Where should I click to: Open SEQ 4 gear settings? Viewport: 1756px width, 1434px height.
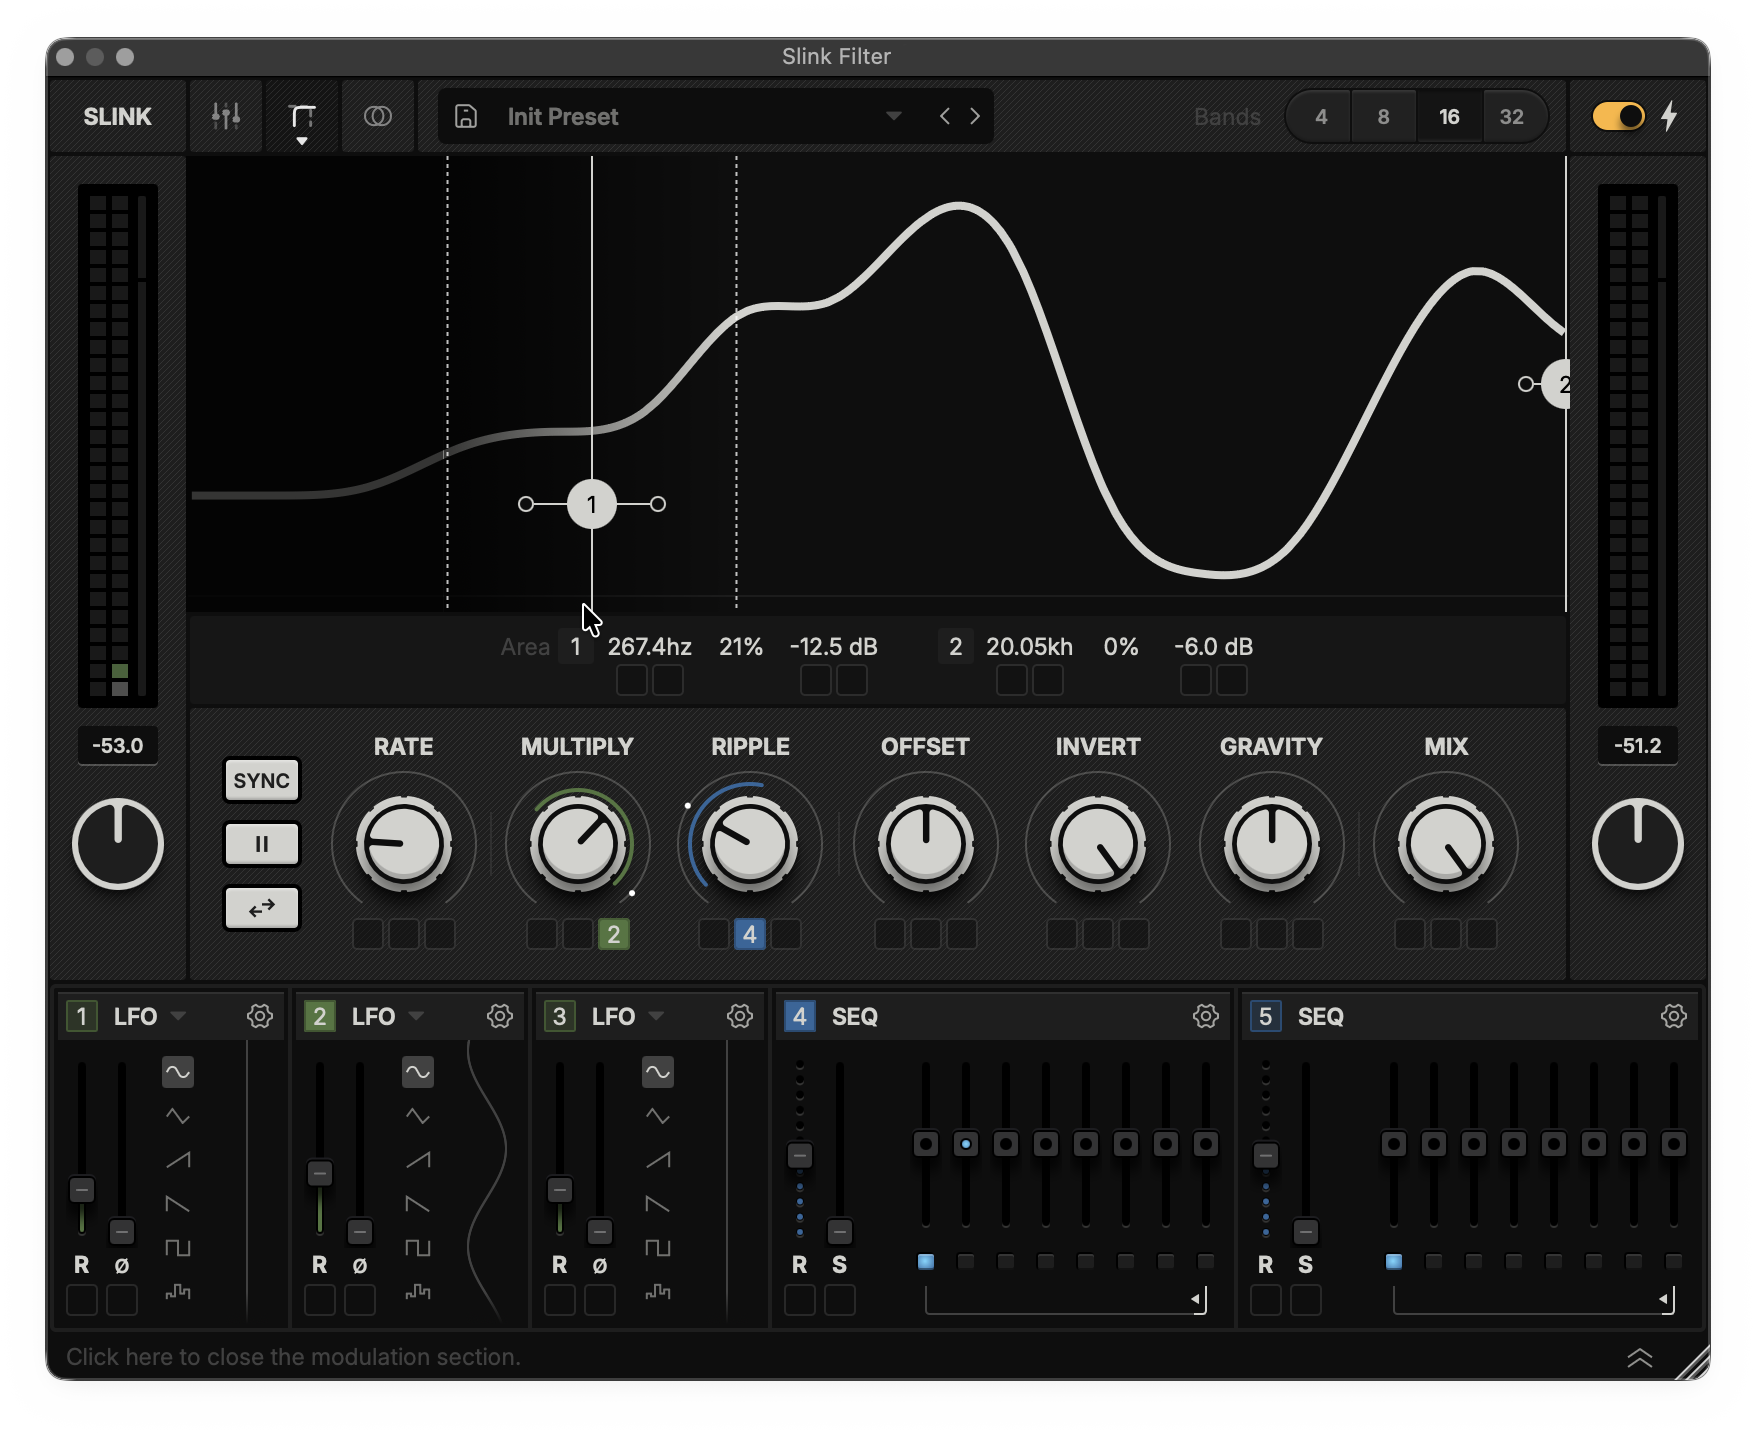(x=1206, y=1016)
